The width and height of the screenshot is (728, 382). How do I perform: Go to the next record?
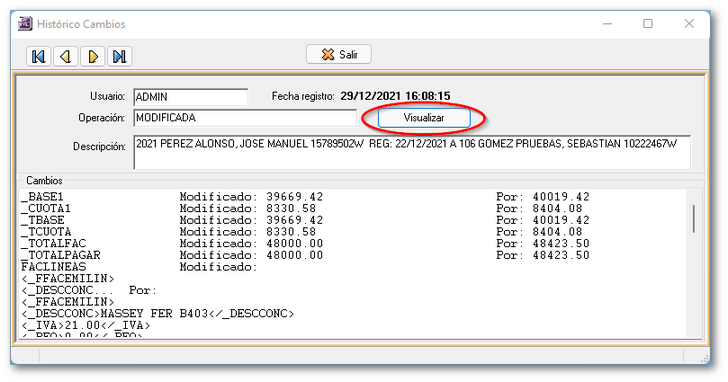[92, 57]
